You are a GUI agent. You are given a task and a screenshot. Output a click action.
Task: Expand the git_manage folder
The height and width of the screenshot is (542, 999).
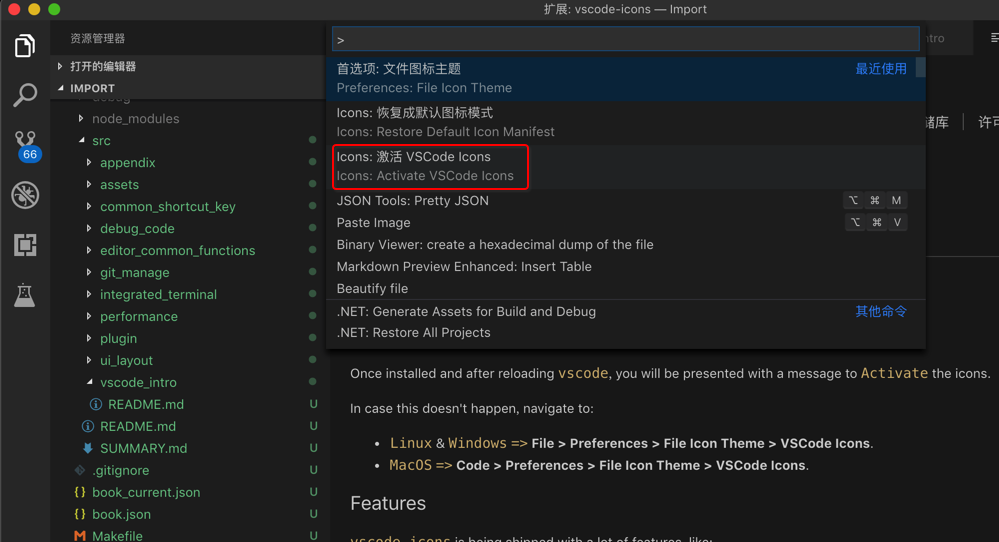(89, 272)
